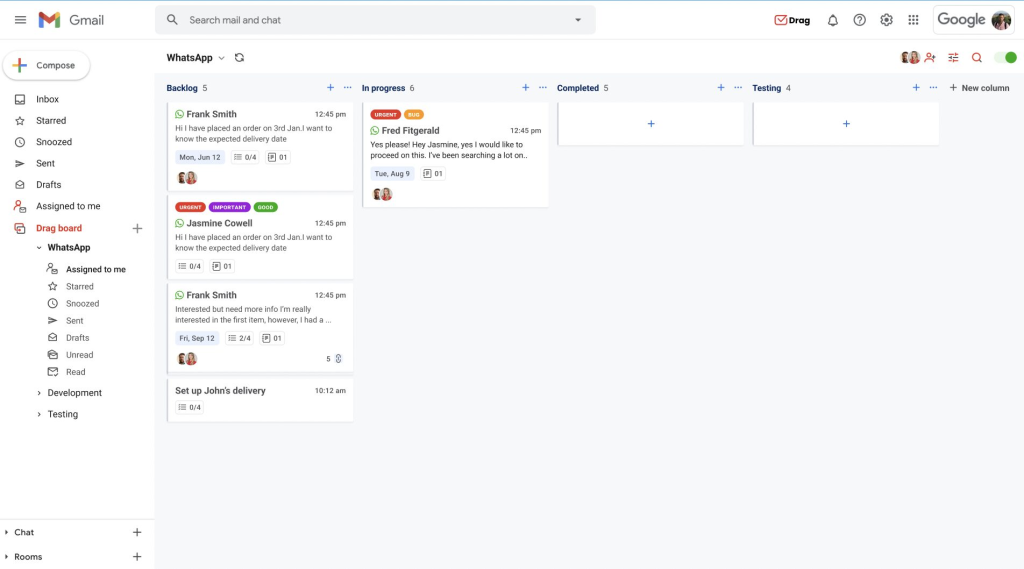Click the BUG tag on Fred card
The image size is (1024, 569).
click(x=413, y=114)
